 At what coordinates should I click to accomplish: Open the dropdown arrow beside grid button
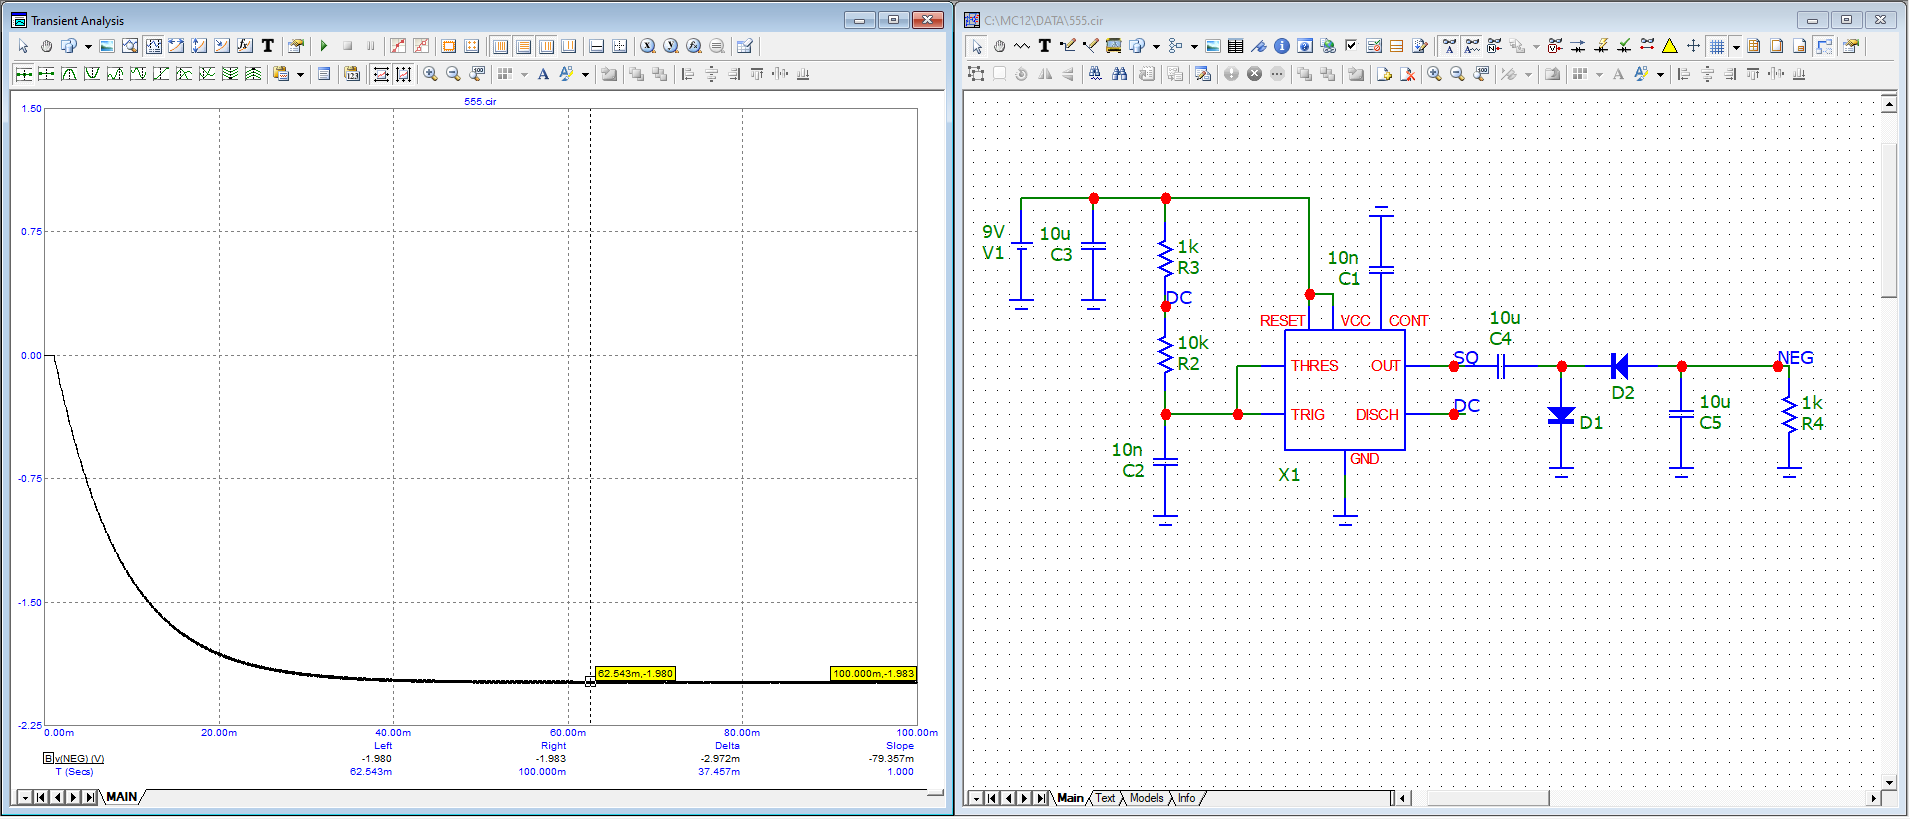(x=1736, y=46)
